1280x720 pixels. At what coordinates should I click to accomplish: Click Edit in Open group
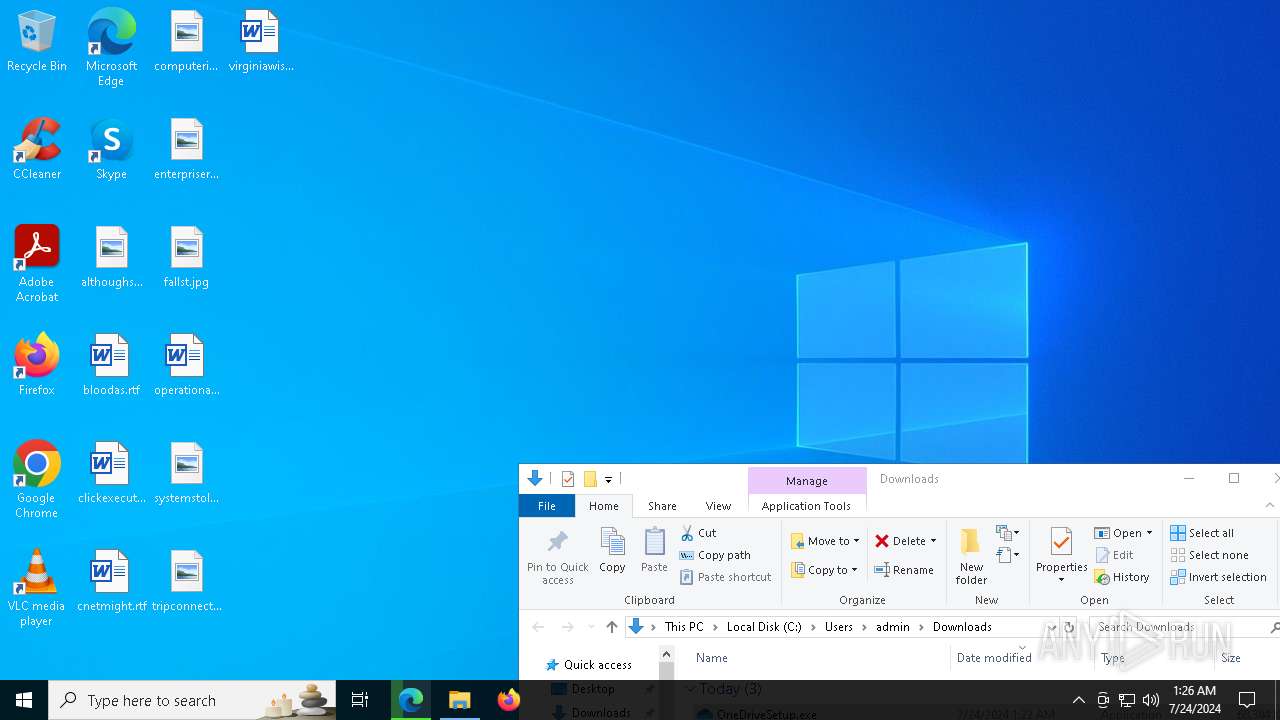click(x=1114, y=555)
